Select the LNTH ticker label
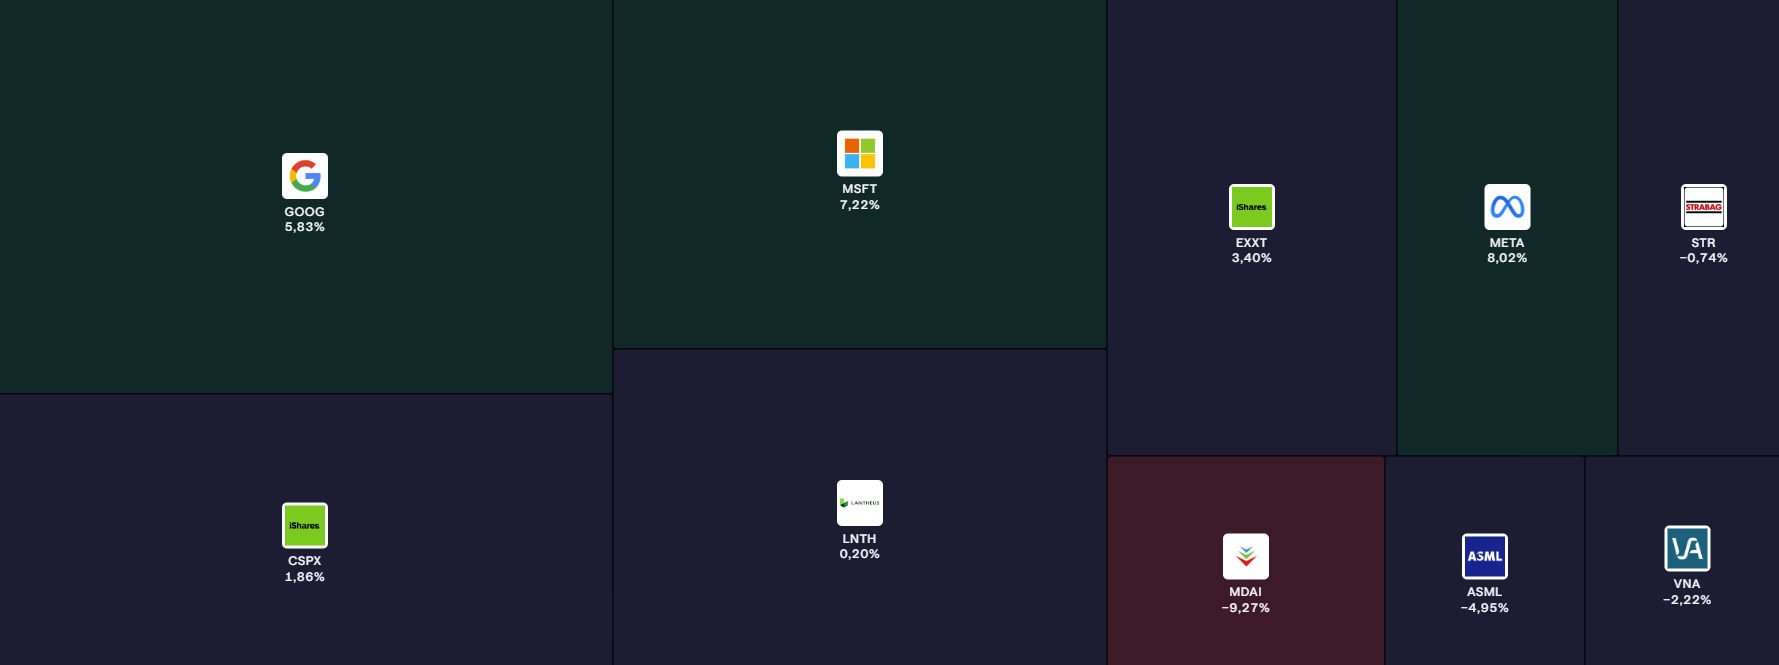 860,539
